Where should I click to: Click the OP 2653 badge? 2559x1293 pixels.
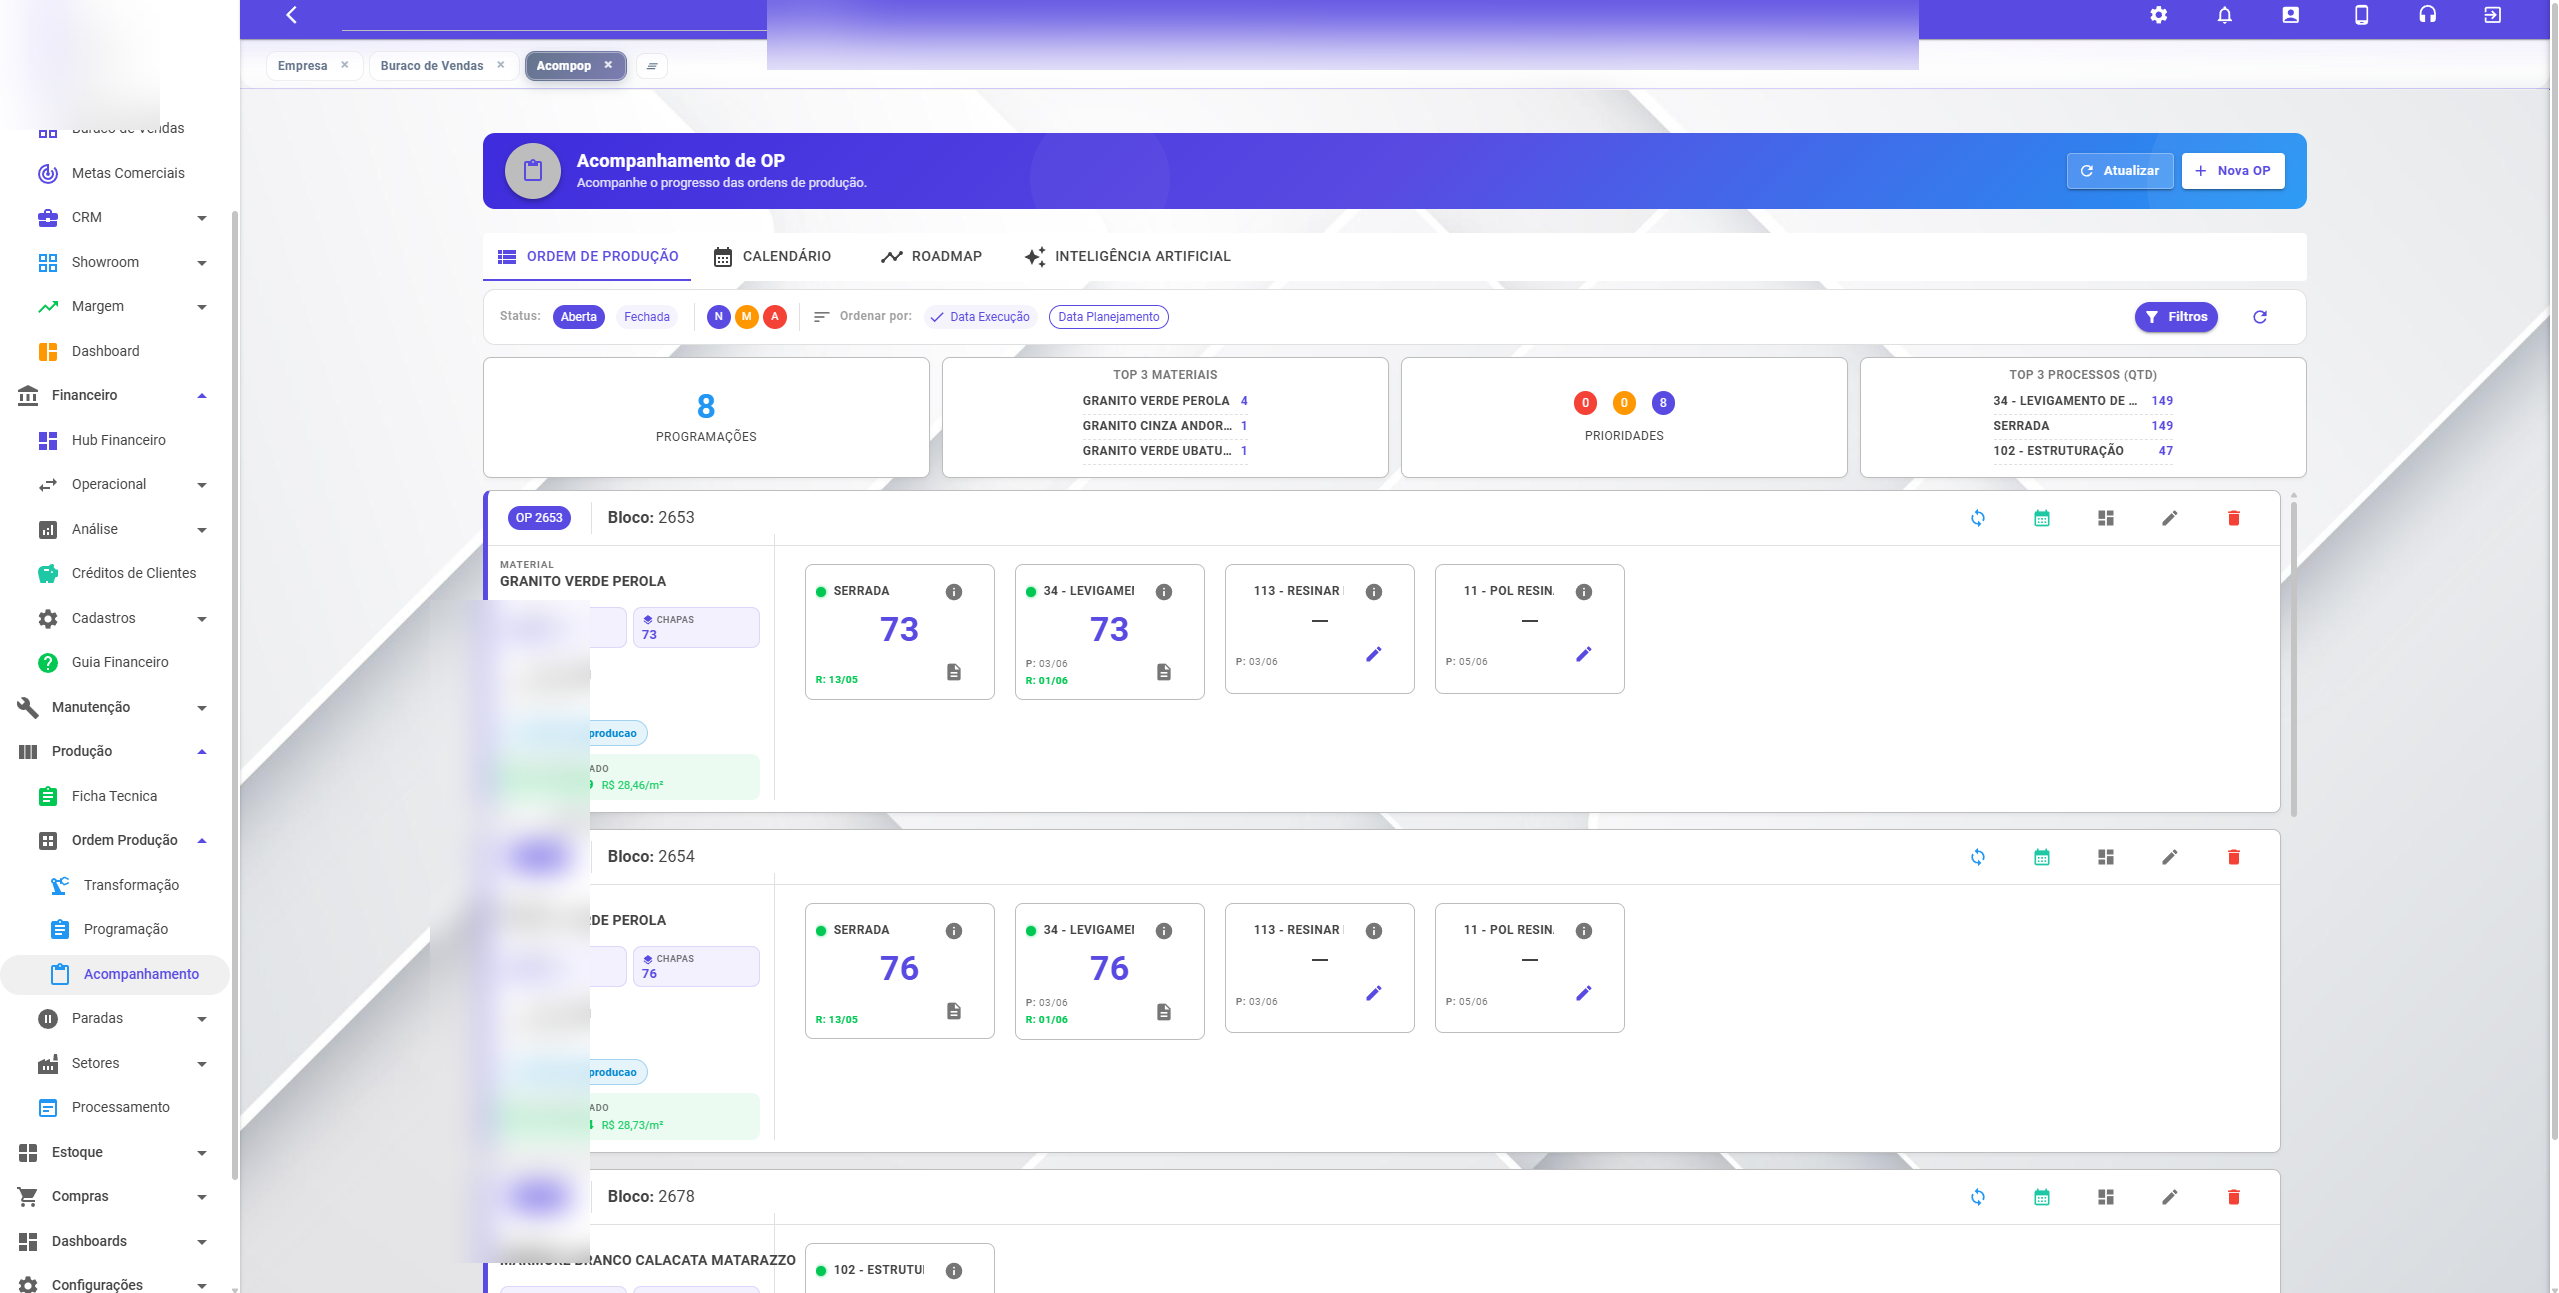(539, 518)
